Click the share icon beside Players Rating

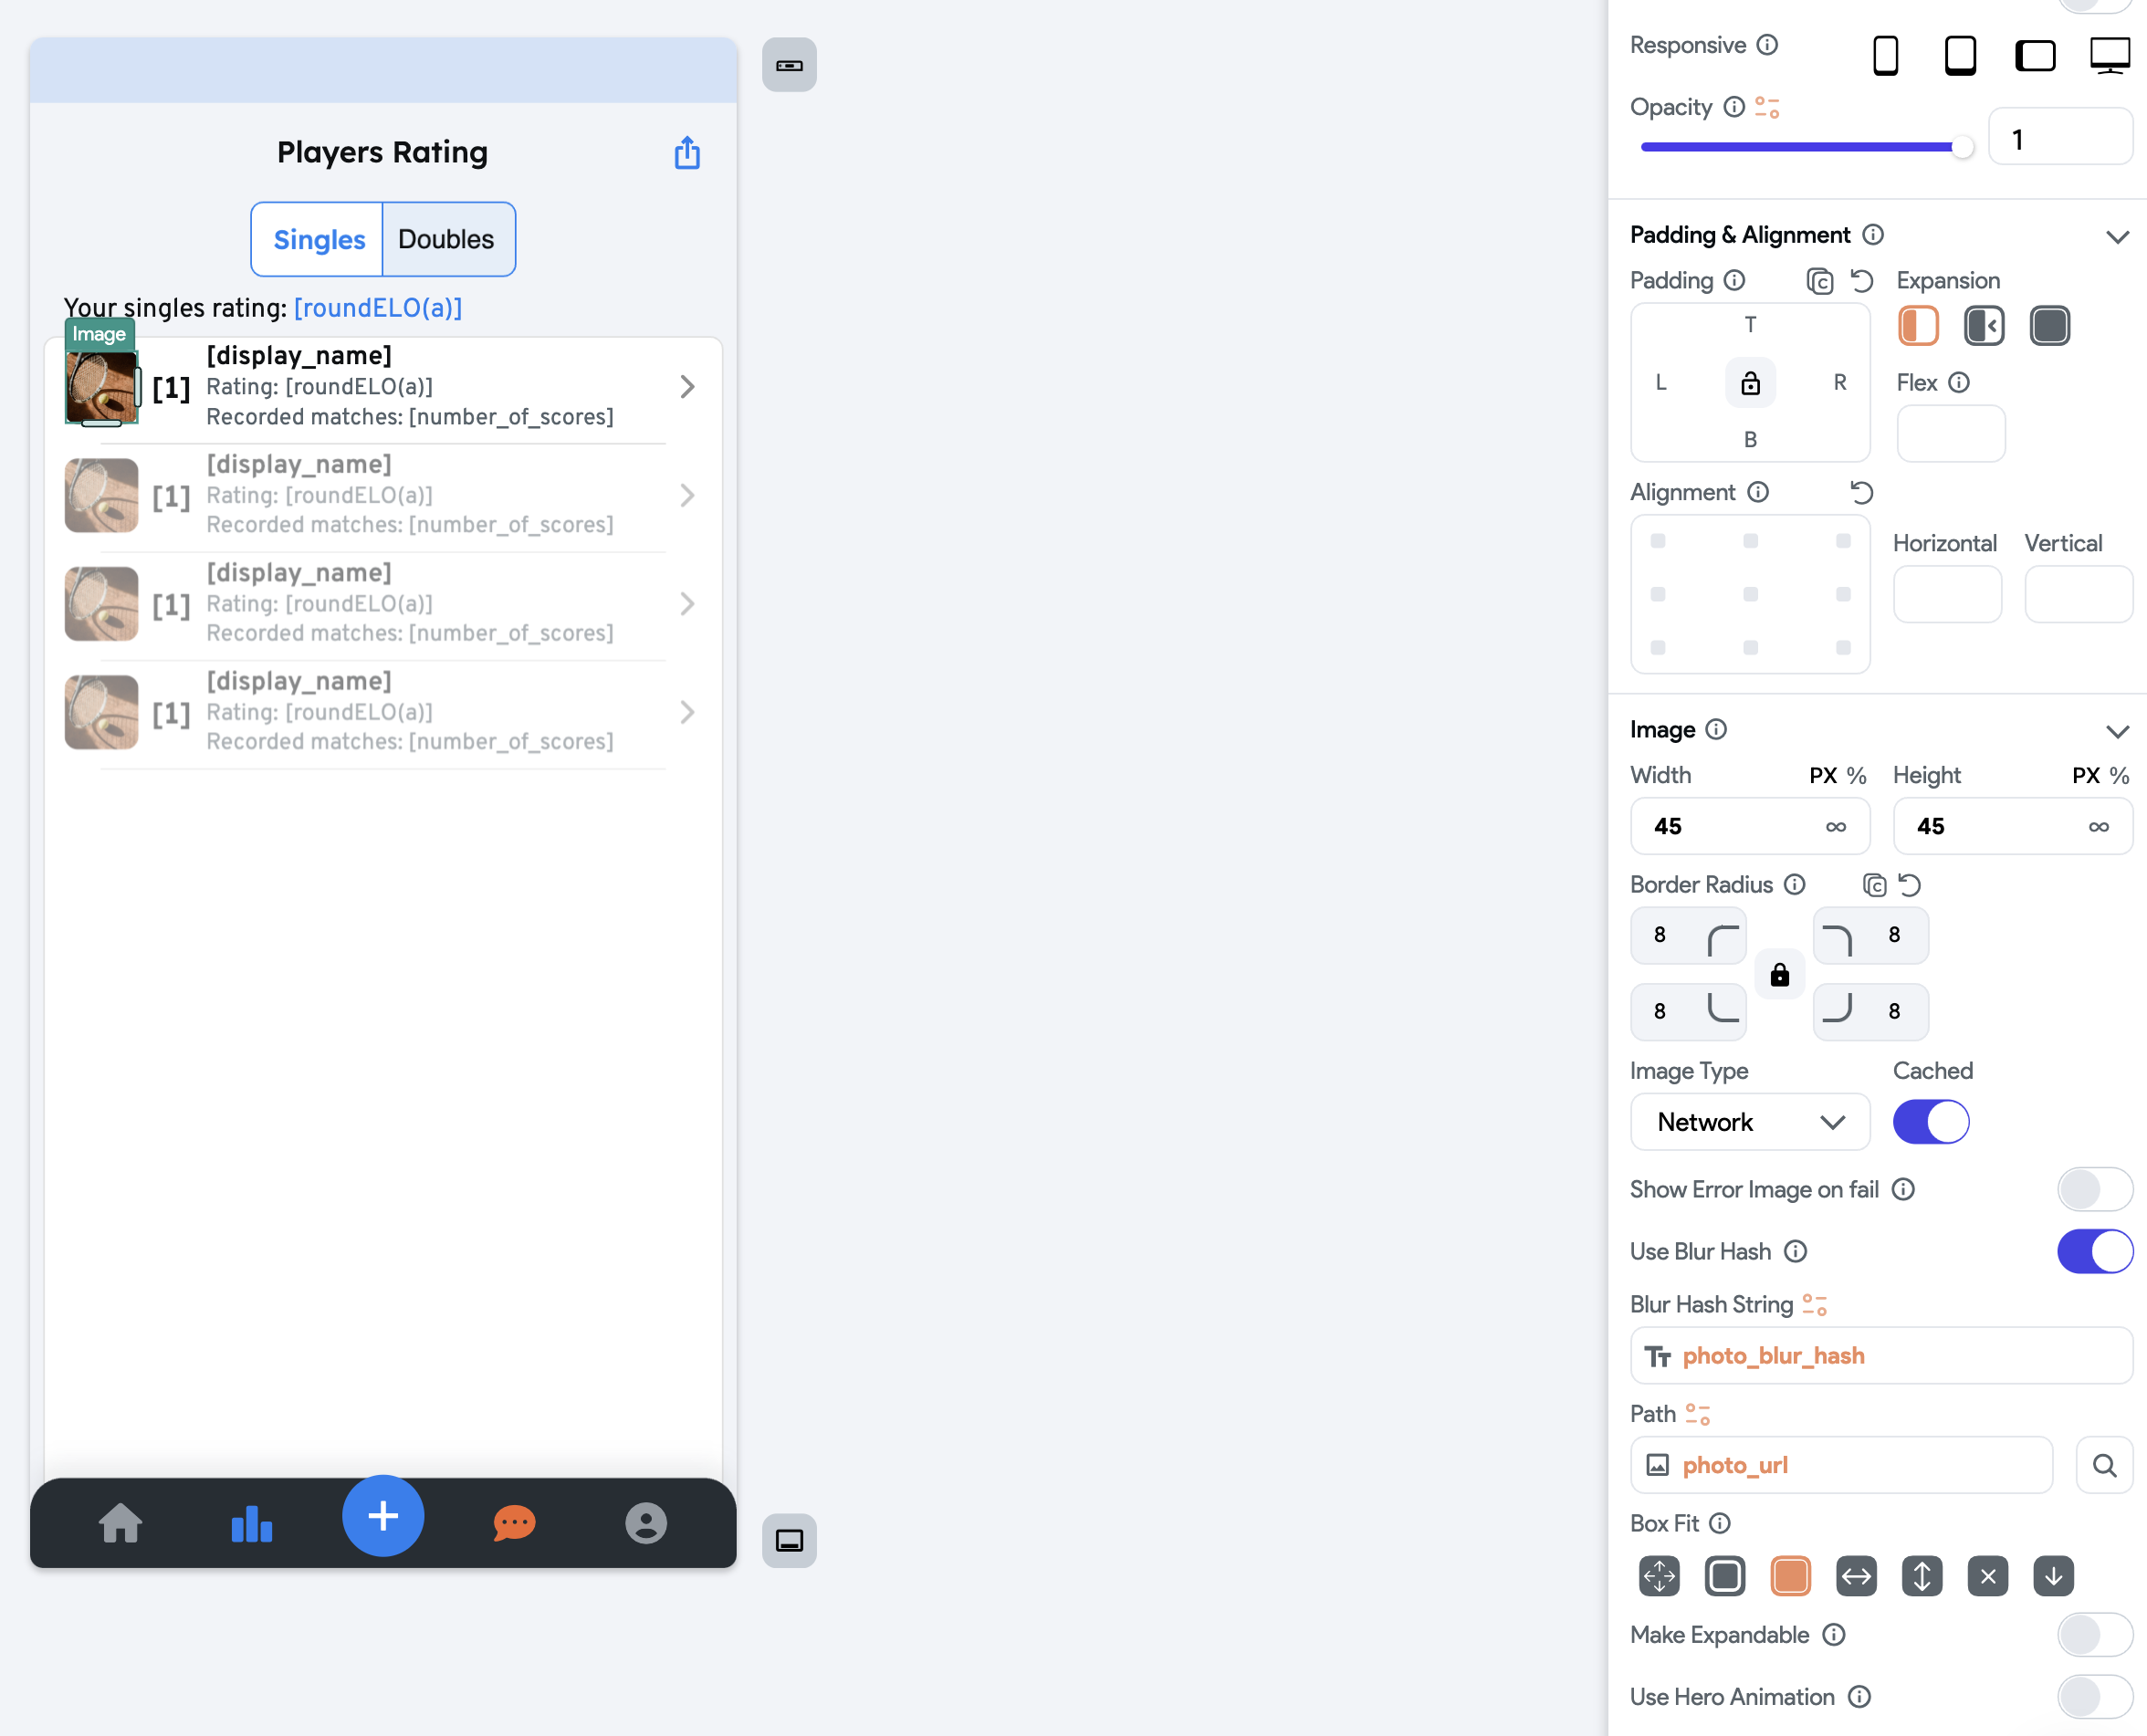[x=687, y=153]
